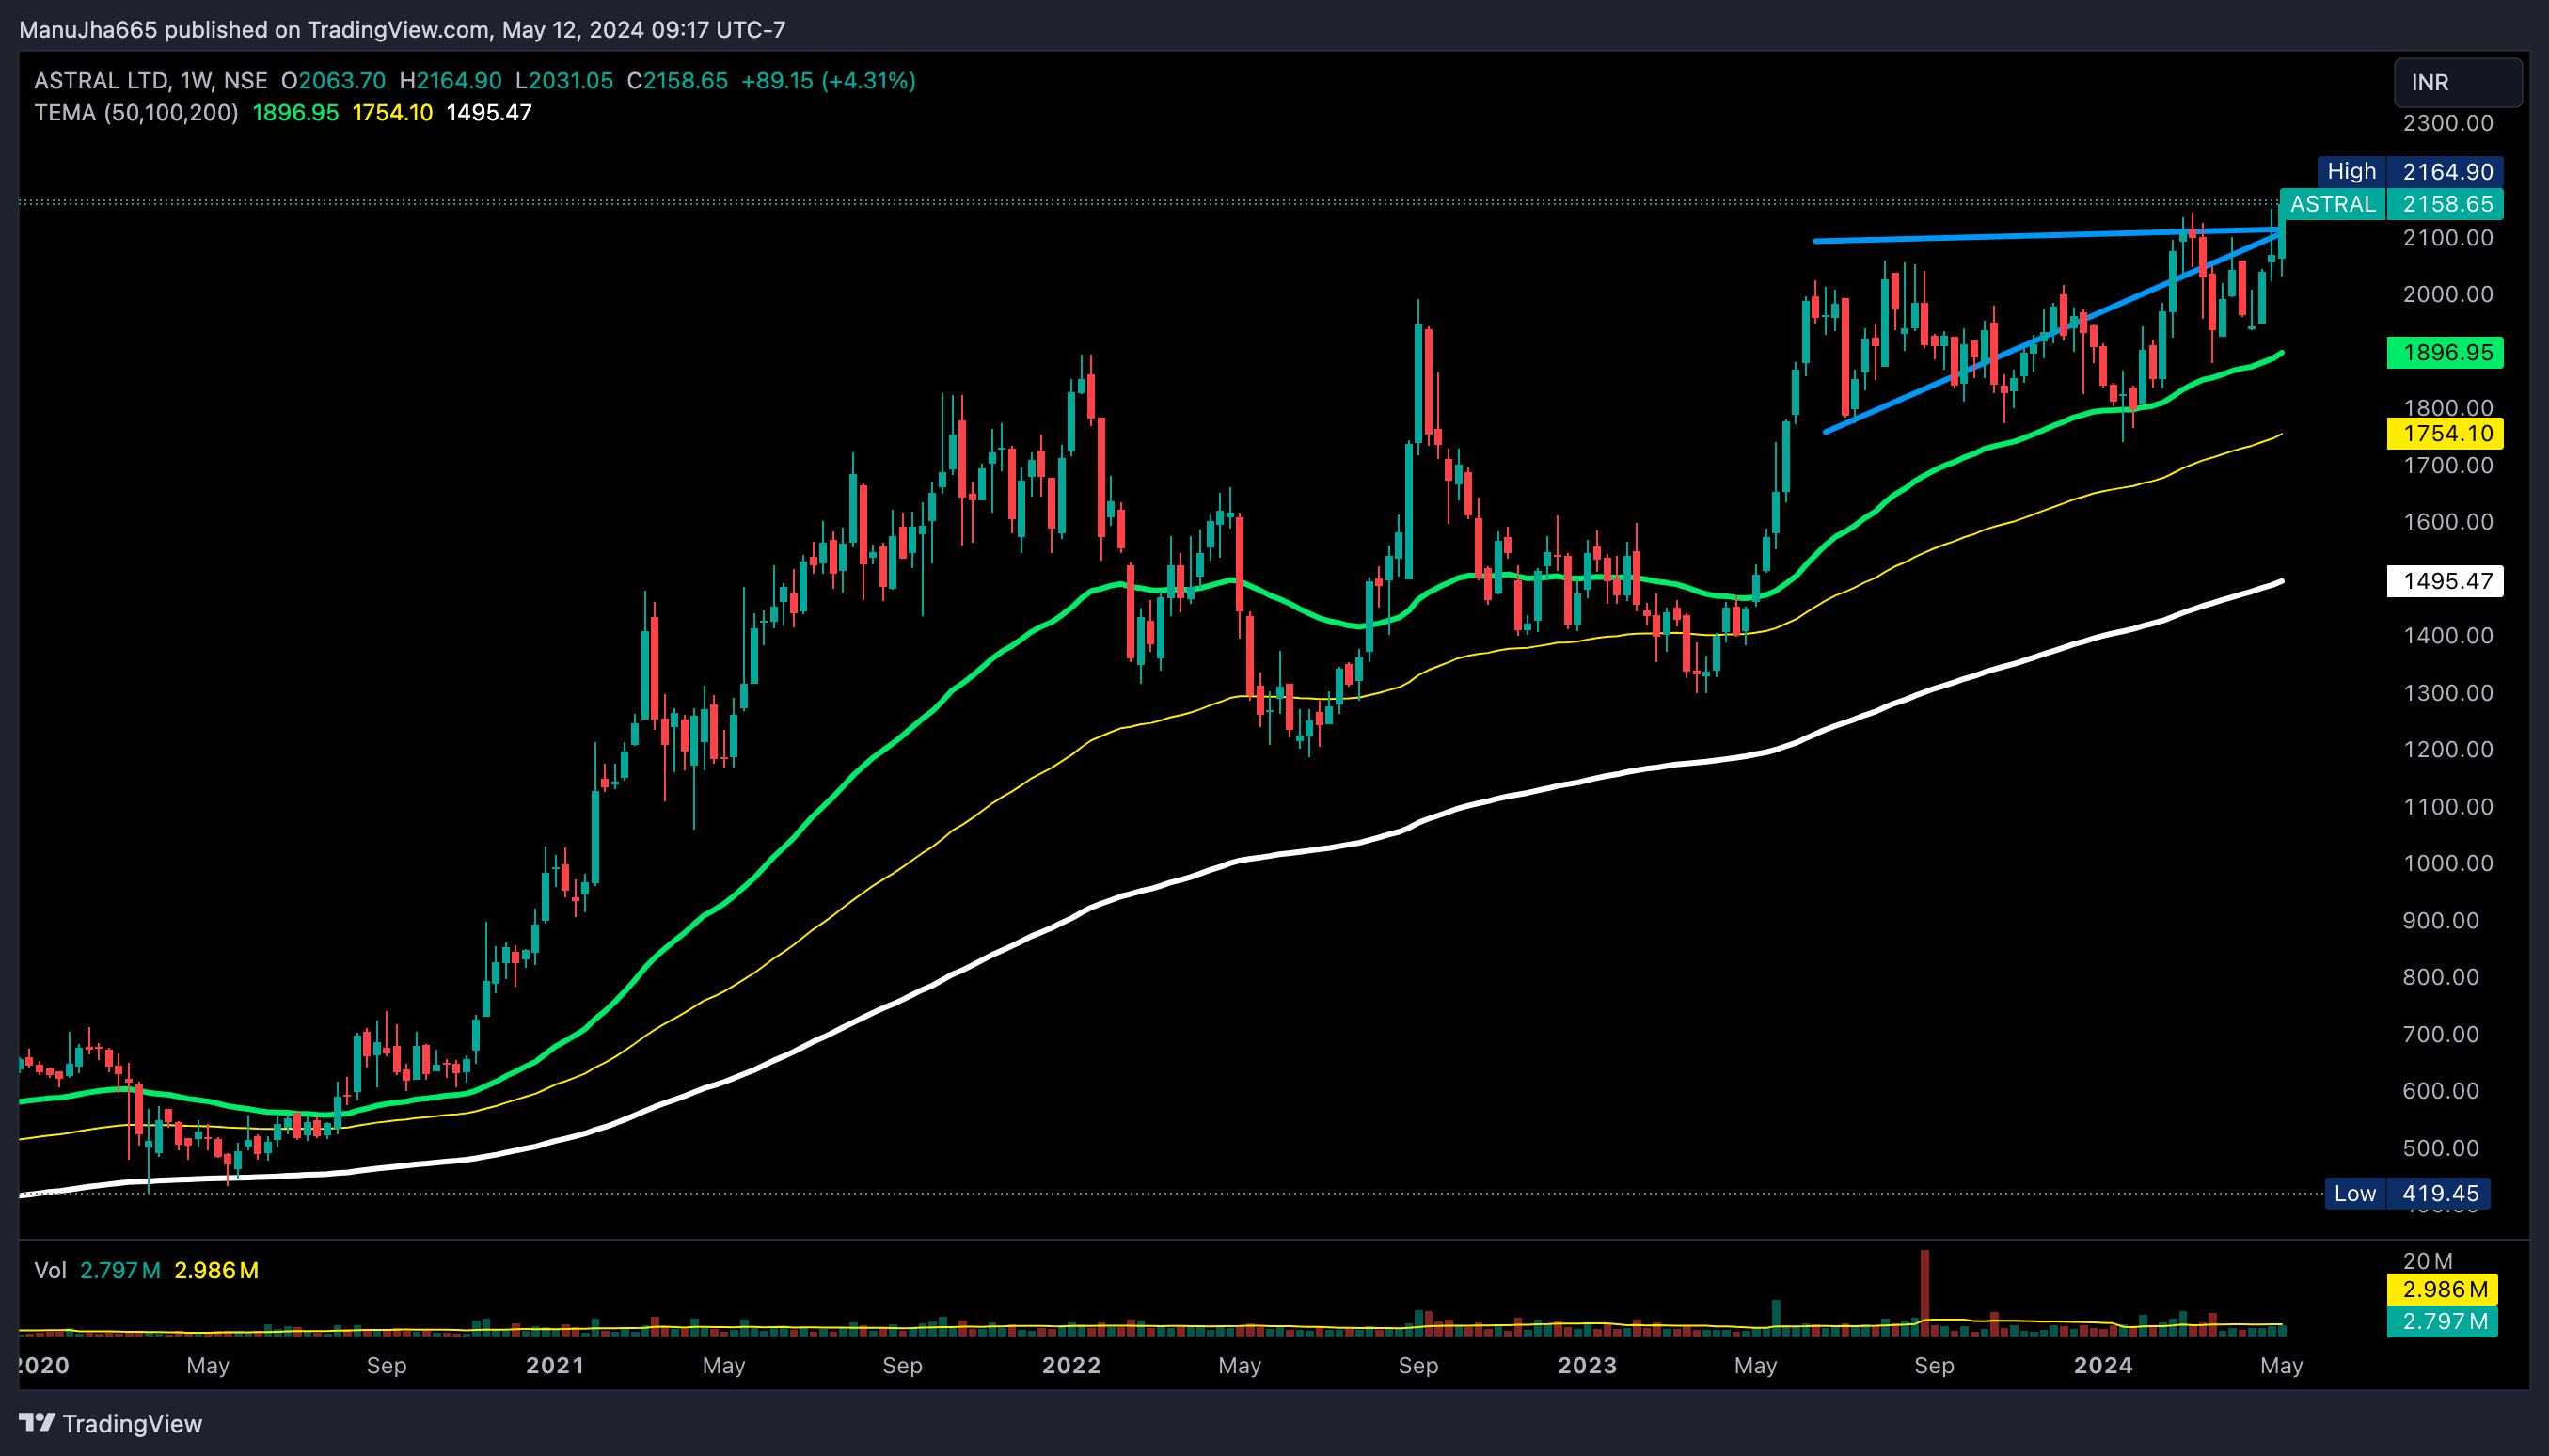Click the +89.15 (+4.31%) change value
2549x1456 pixels.
click(828, 81)
